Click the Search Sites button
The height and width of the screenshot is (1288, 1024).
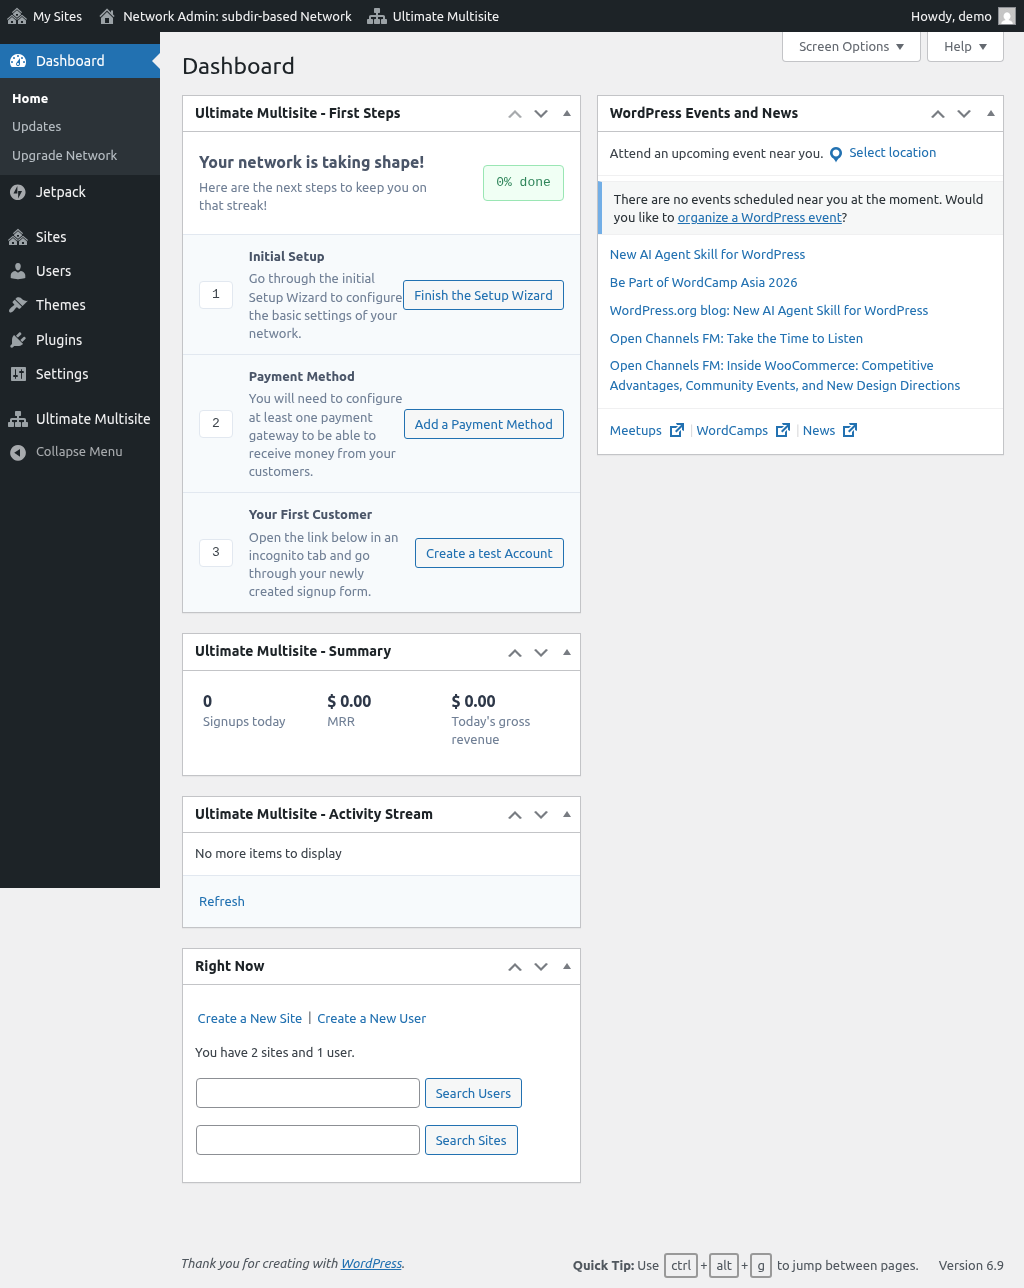click(471, 1140)
